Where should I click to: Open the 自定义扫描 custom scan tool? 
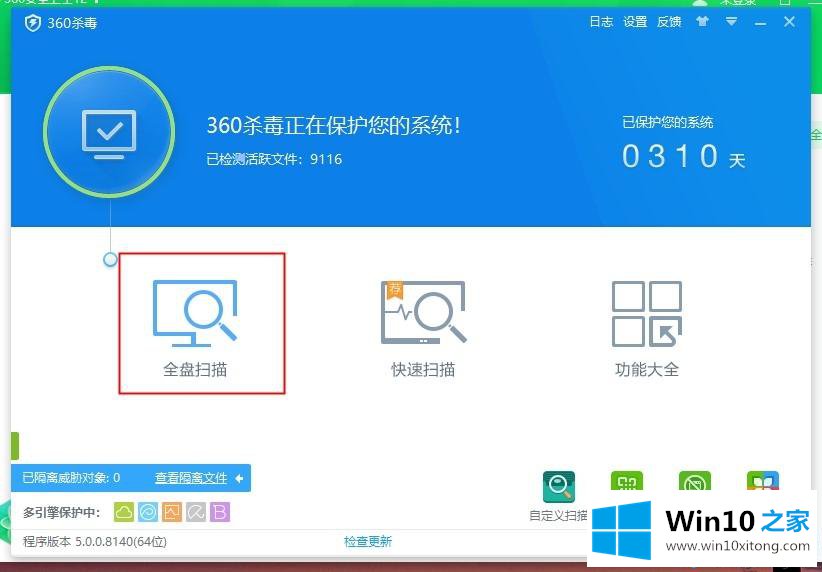(x=558, y=496)
